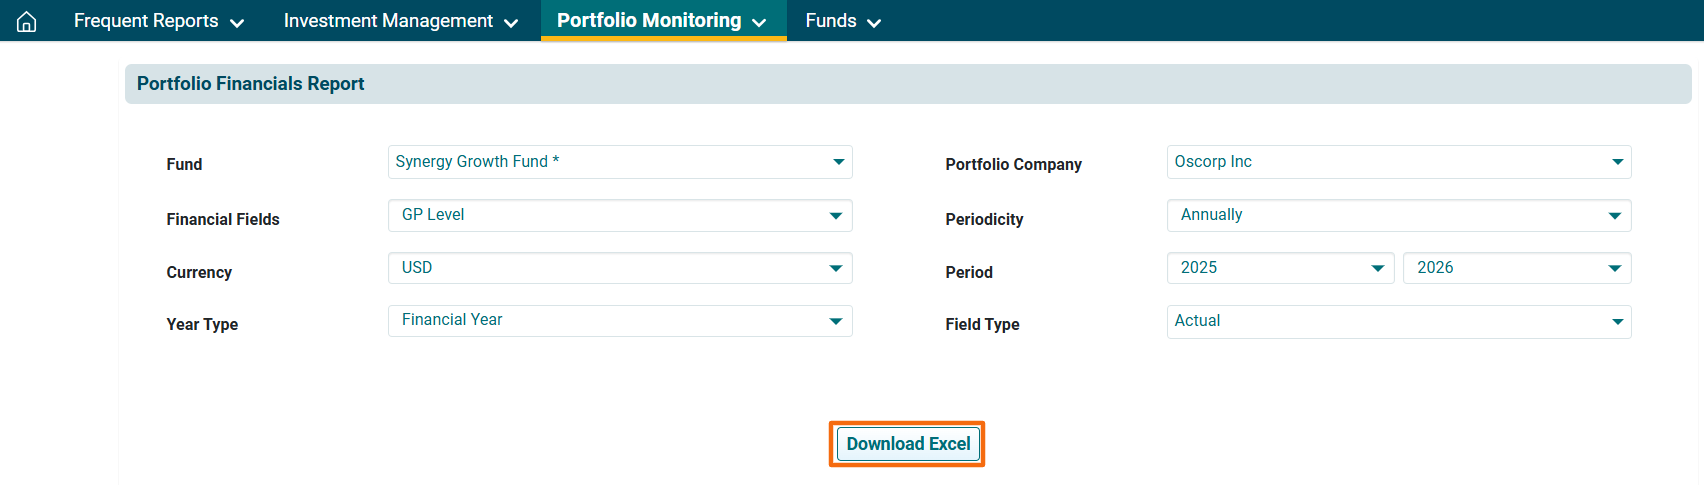Expand the Portfolio Company dropdown showing Oscorp Inc
The height and width of the screenshot is (485, 1704).
(x=1398, y=162)
